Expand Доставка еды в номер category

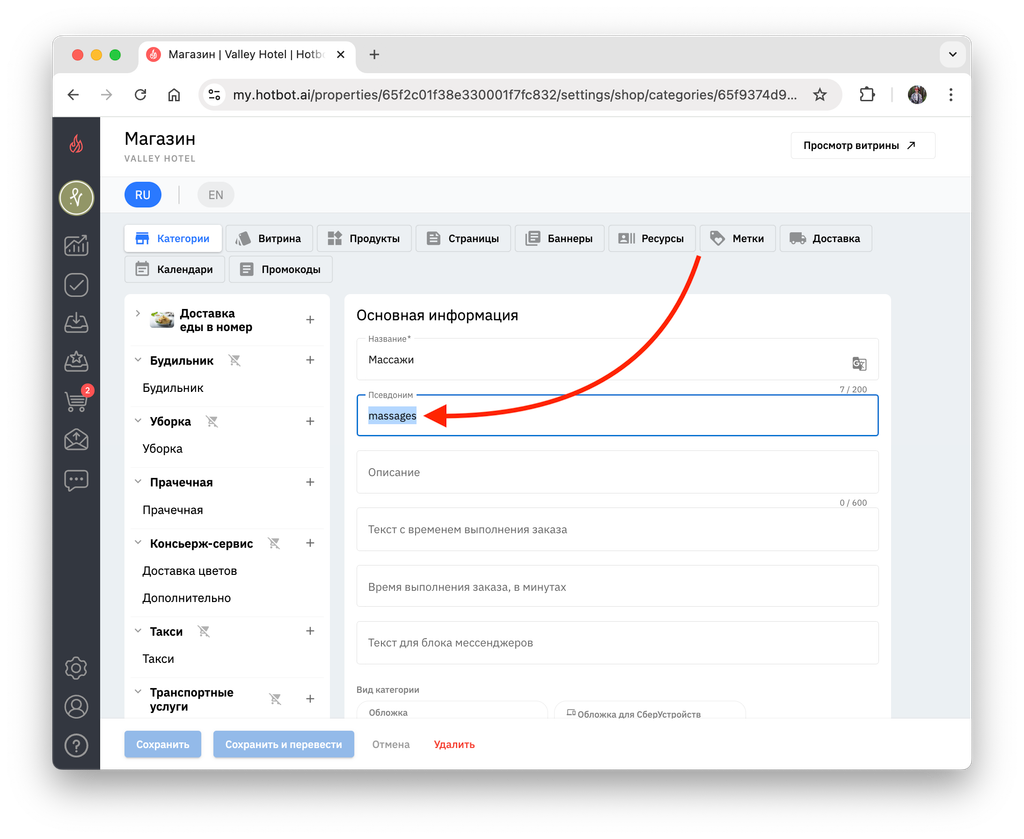pyautogui.click(x=138, y=313)
